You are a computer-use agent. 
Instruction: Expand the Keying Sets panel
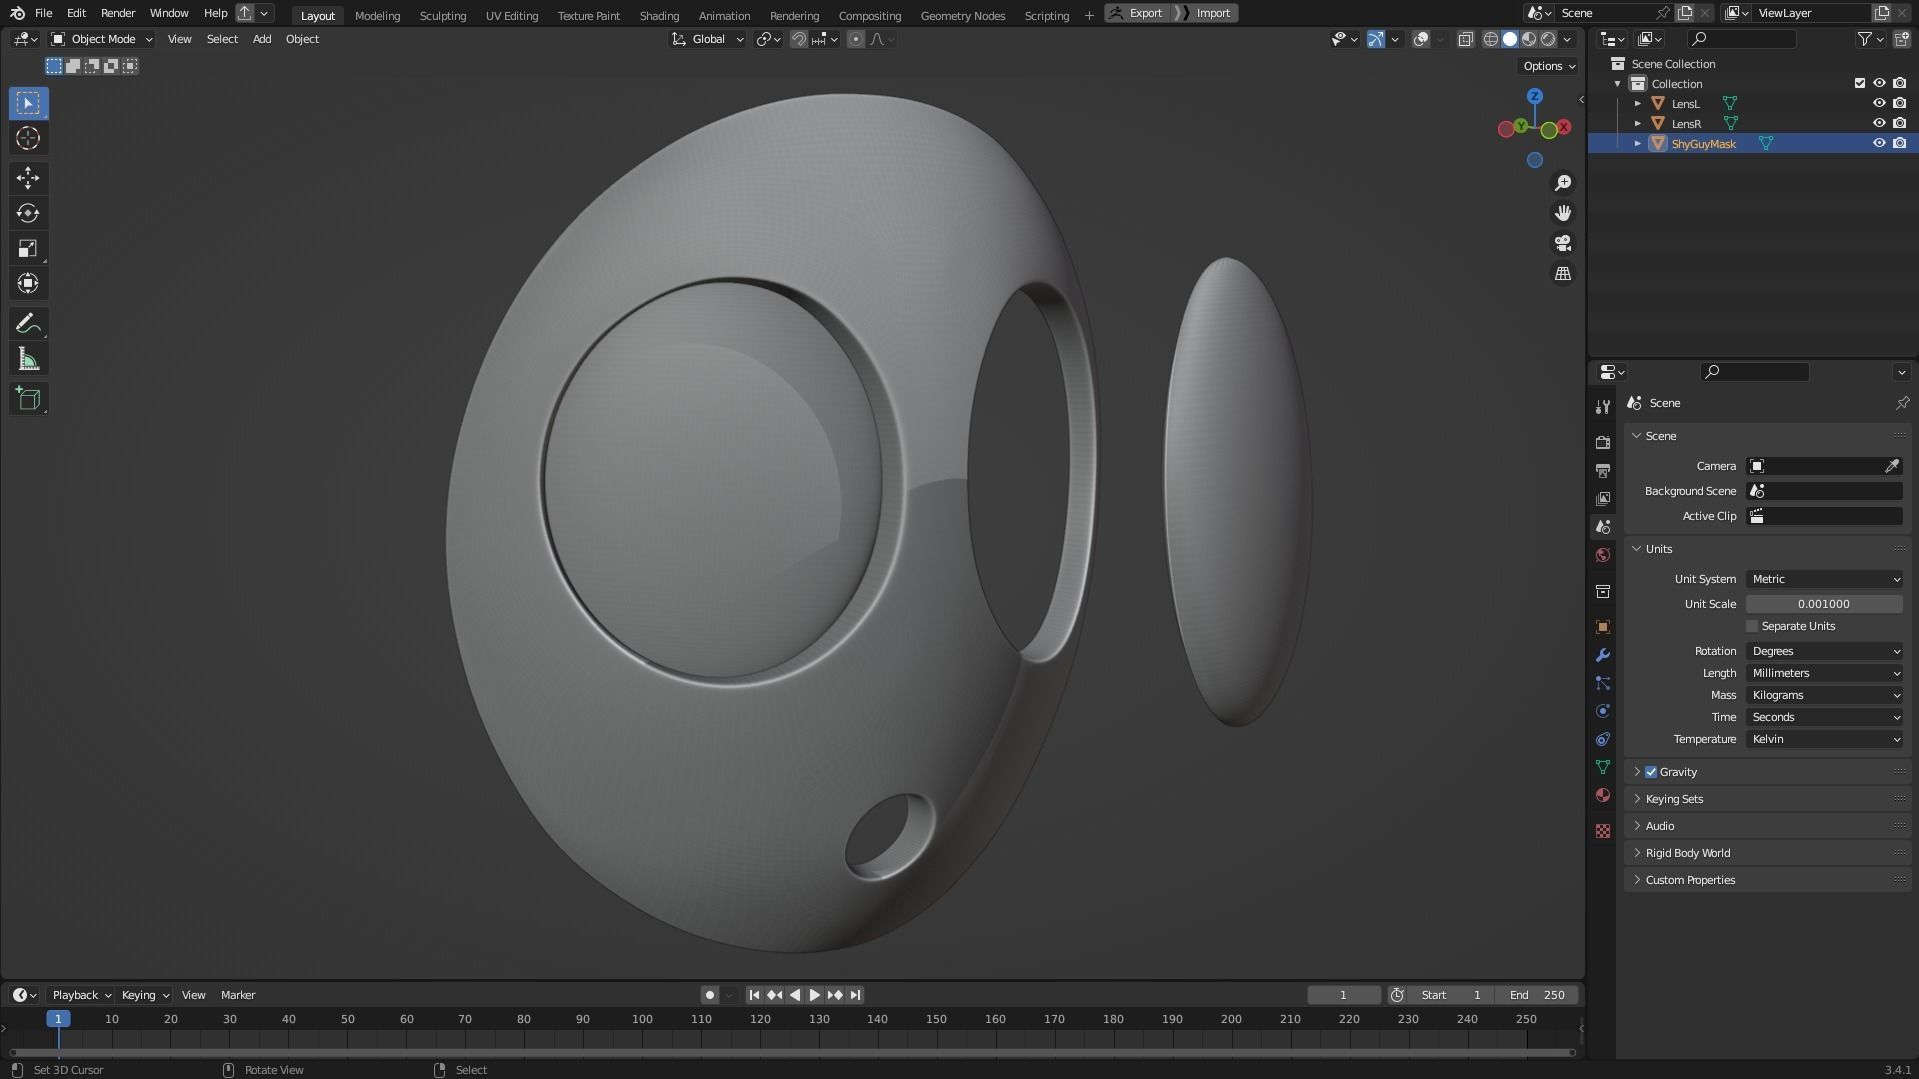[x=1674, y=799]
